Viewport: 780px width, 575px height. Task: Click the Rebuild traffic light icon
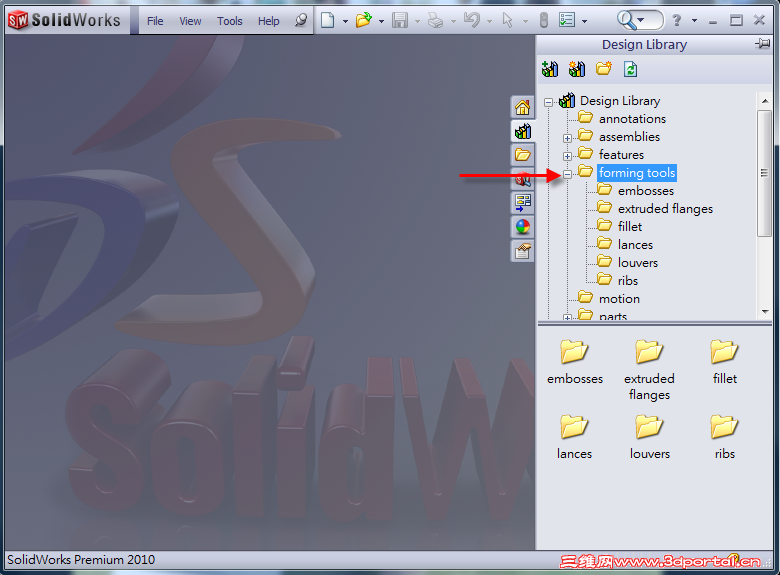pyautogui.click(x=544, y=20)
